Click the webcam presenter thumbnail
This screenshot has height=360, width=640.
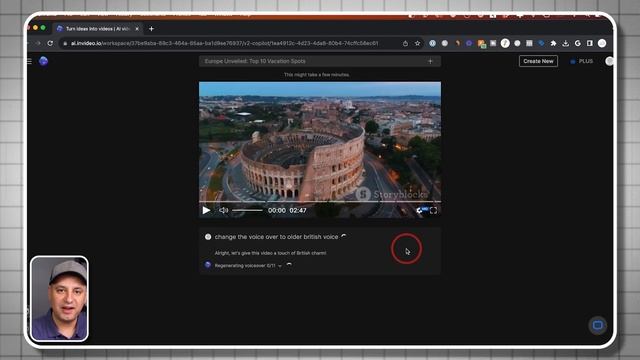(x=59, y=298)
